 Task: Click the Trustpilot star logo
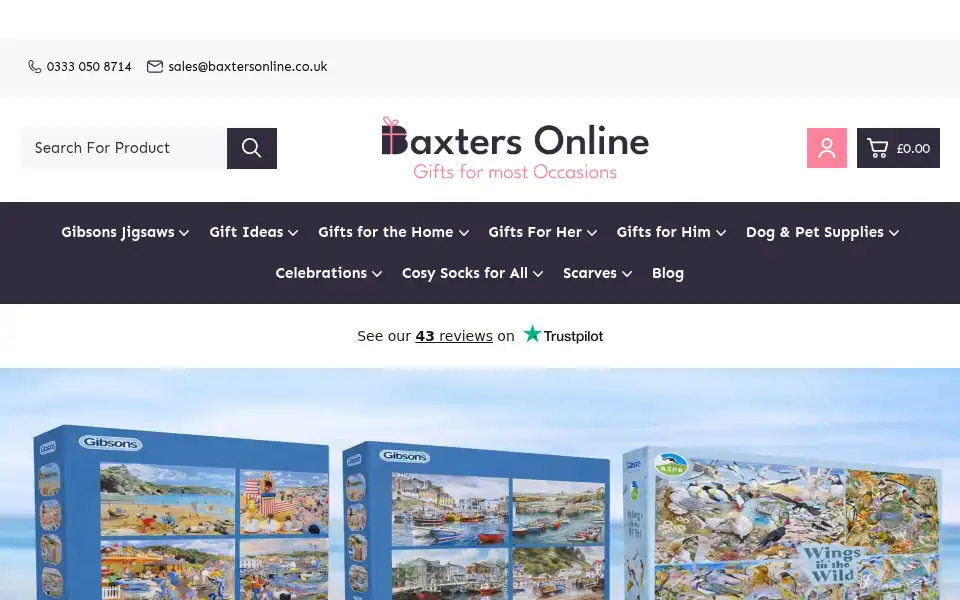[x=532, y=334]
